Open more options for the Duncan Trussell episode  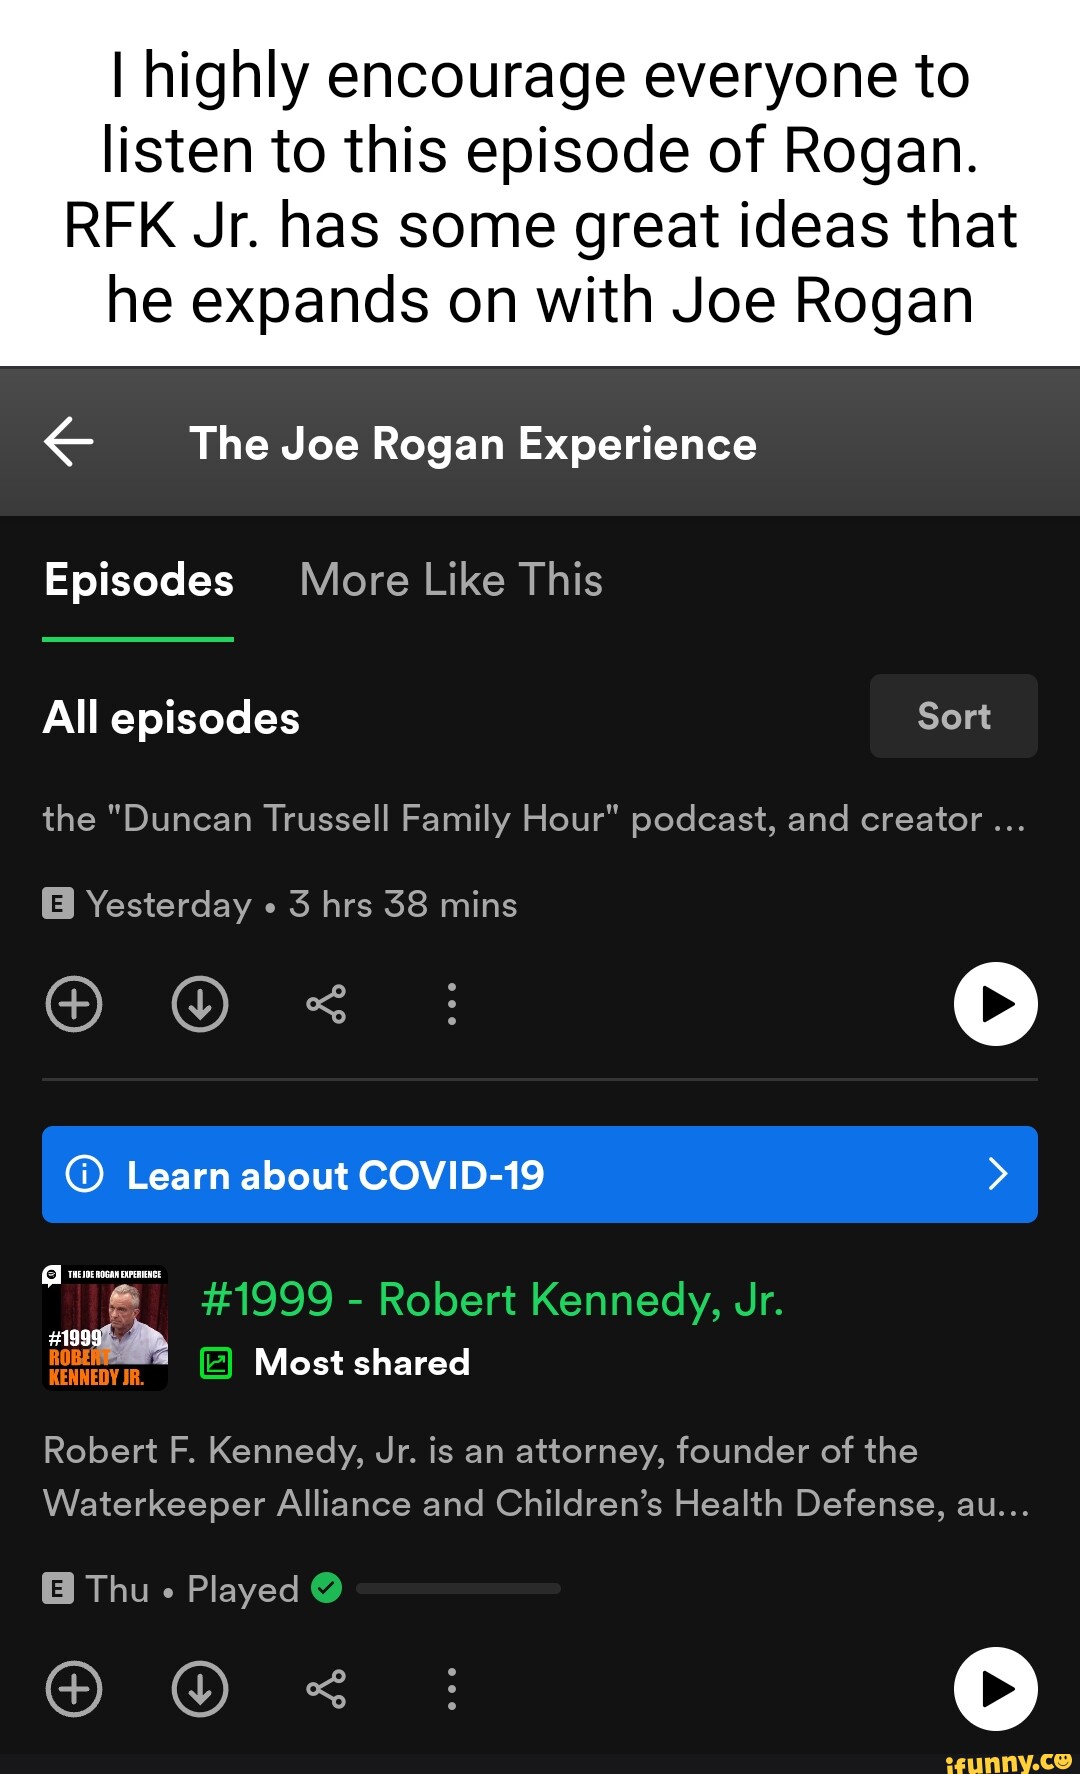[x=452, y=1004]
